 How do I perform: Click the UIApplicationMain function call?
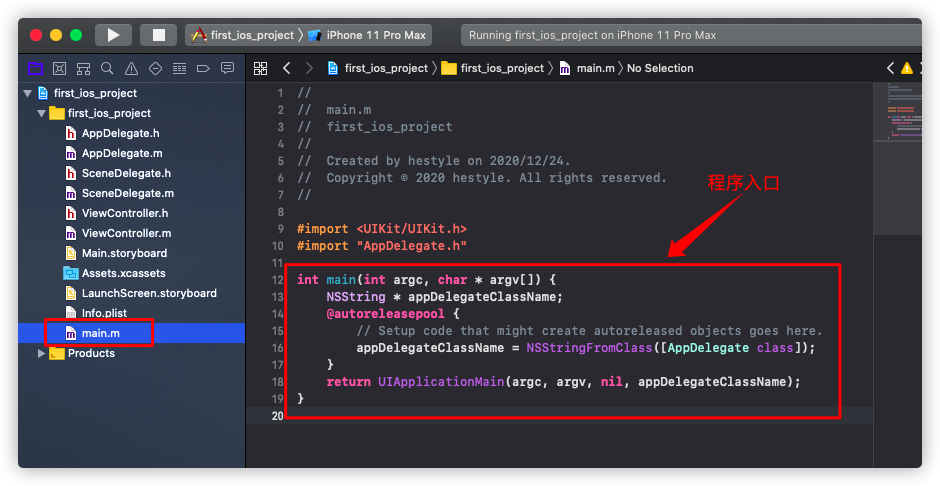pyautogui.click(x=441, y=382)
